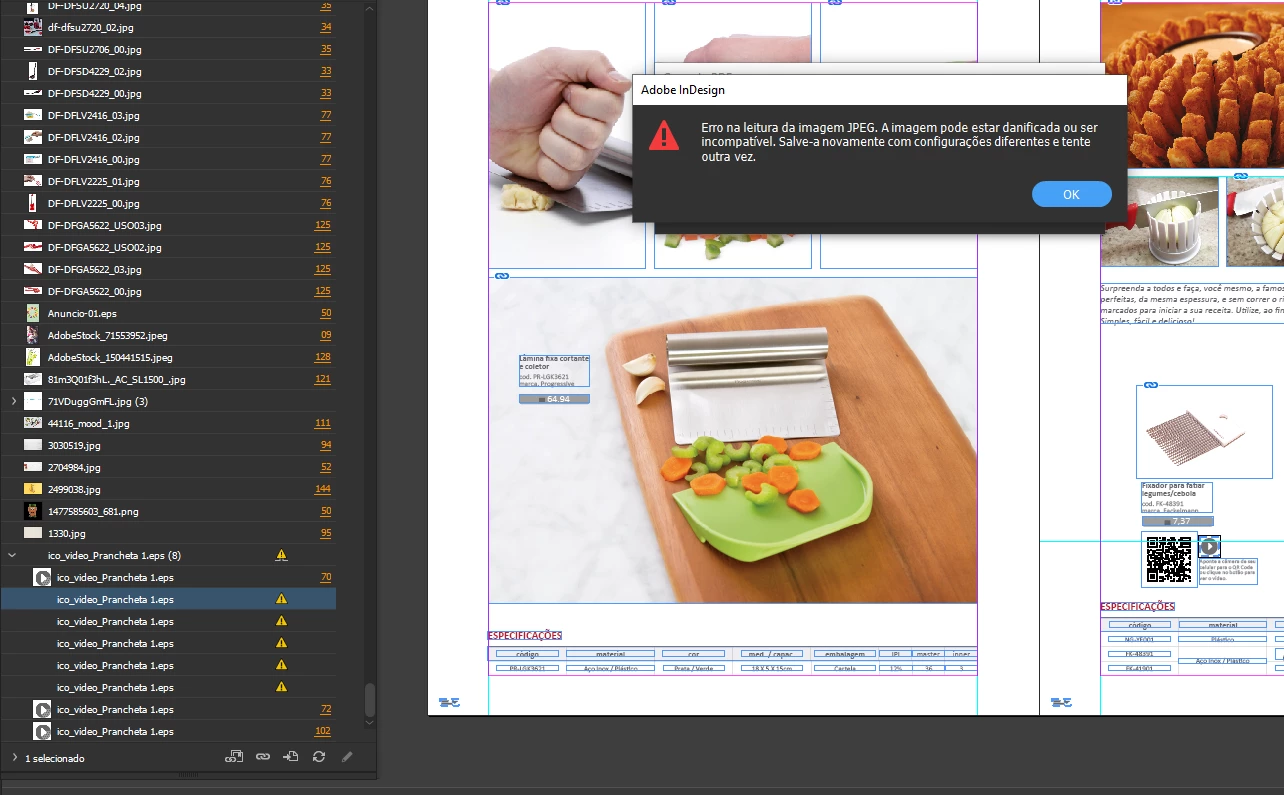Viewport: 1284px width, 795px height.
Task: Select 81m3Q01f3hL._AC_SL1500_.jpg link row
Action: (x=168, y=379)
